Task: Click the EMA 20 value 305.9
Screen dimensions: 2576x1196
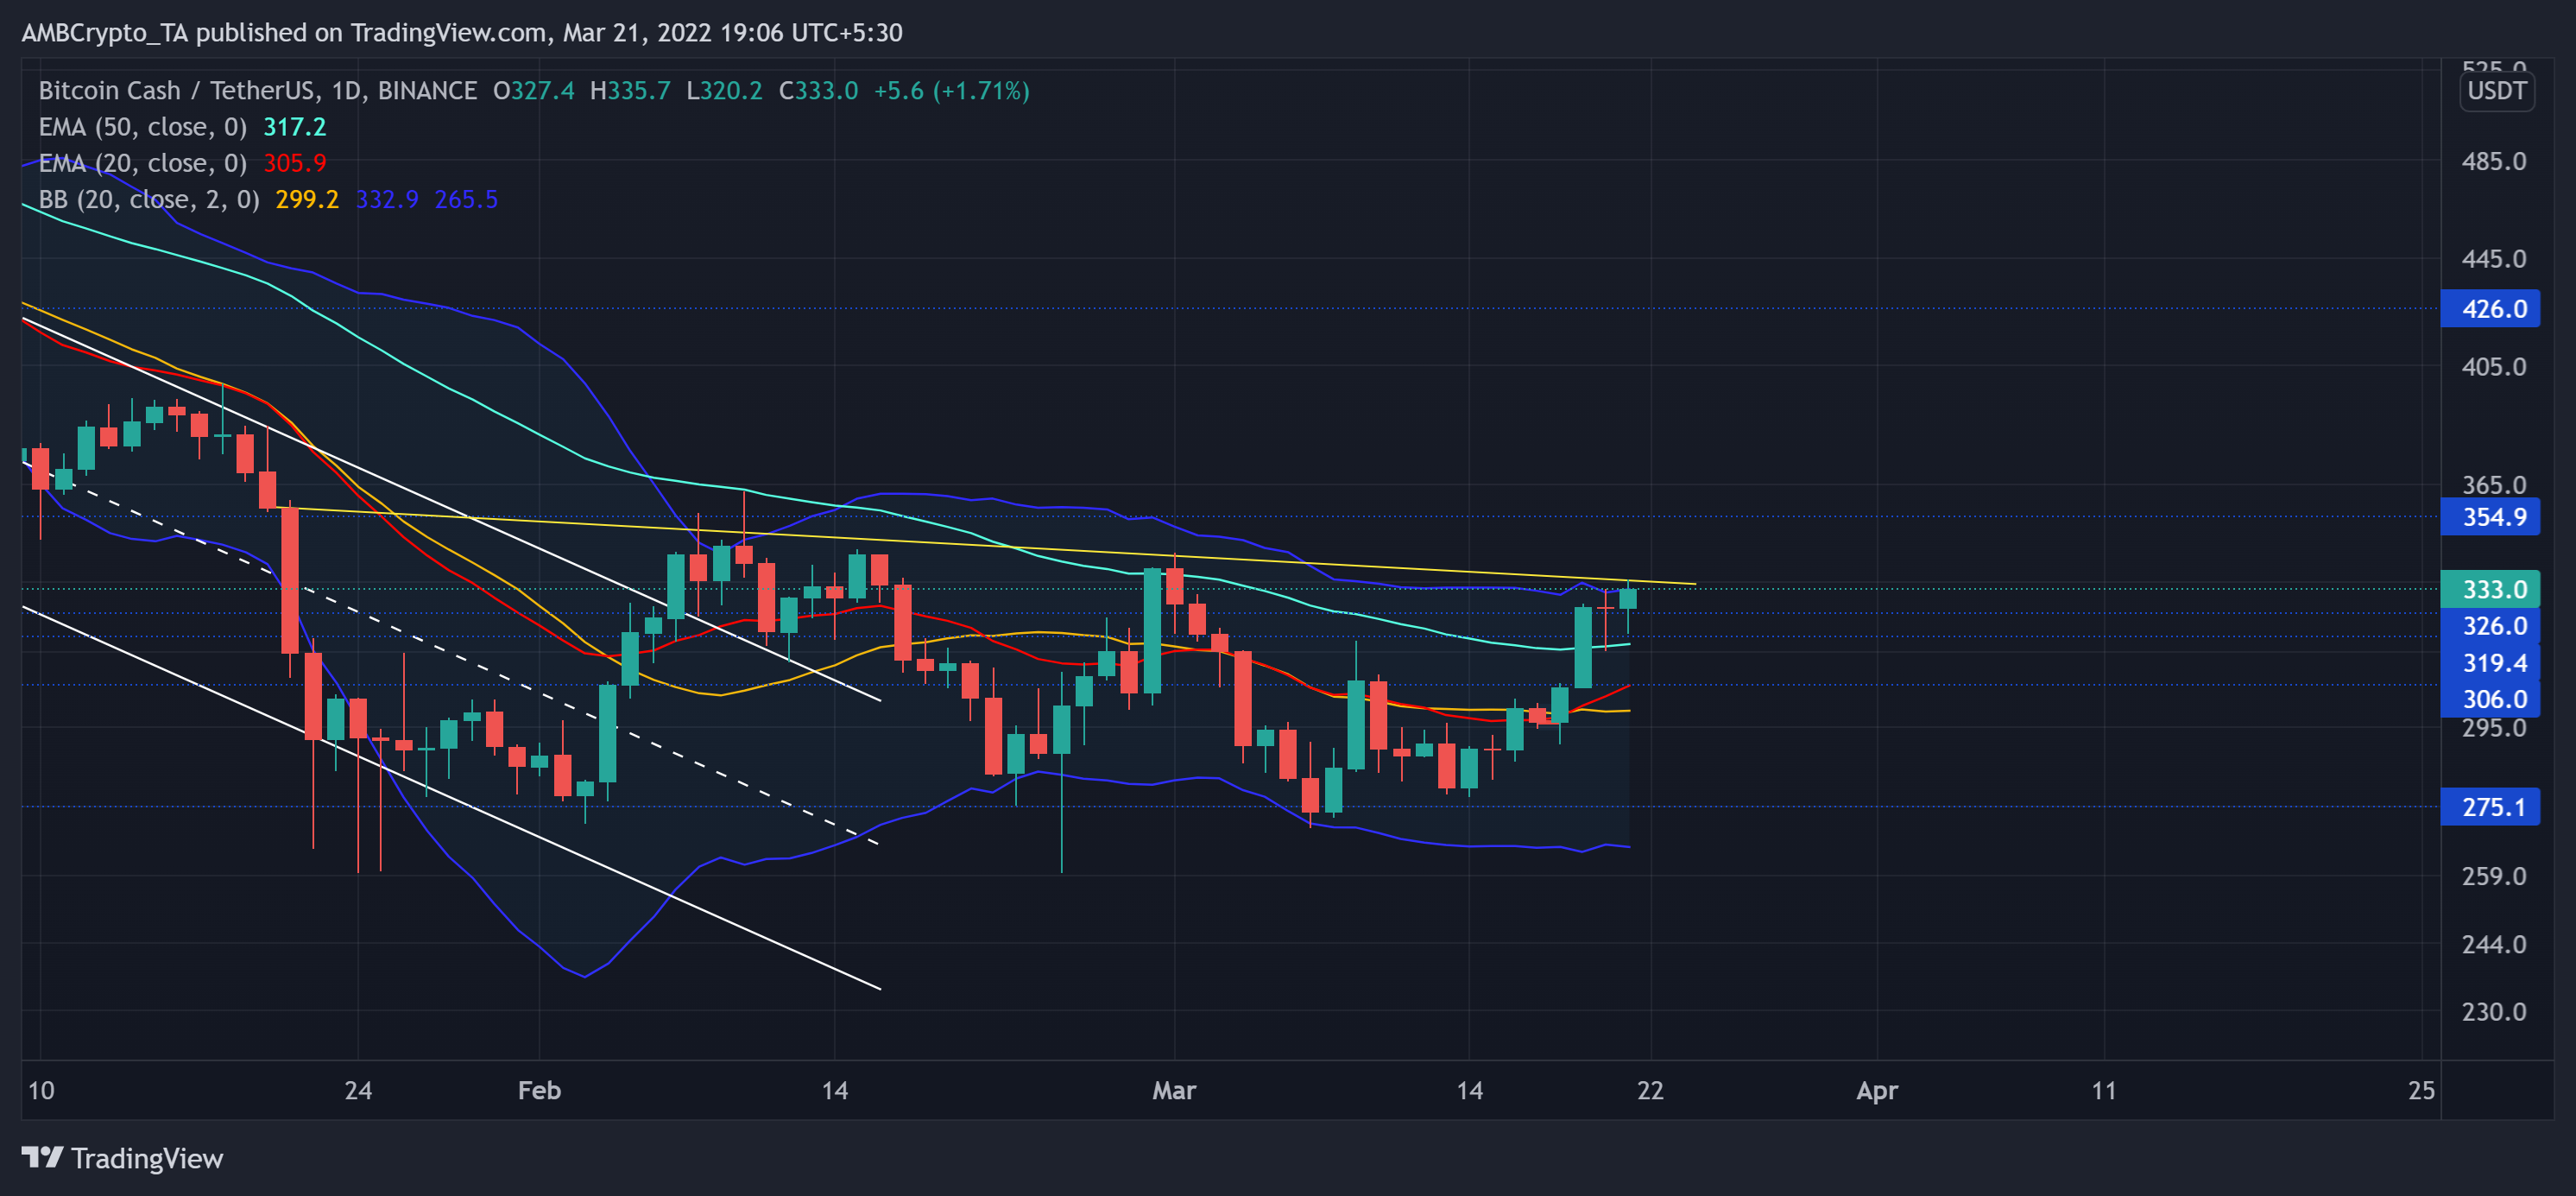Action: tap(294, 163)
